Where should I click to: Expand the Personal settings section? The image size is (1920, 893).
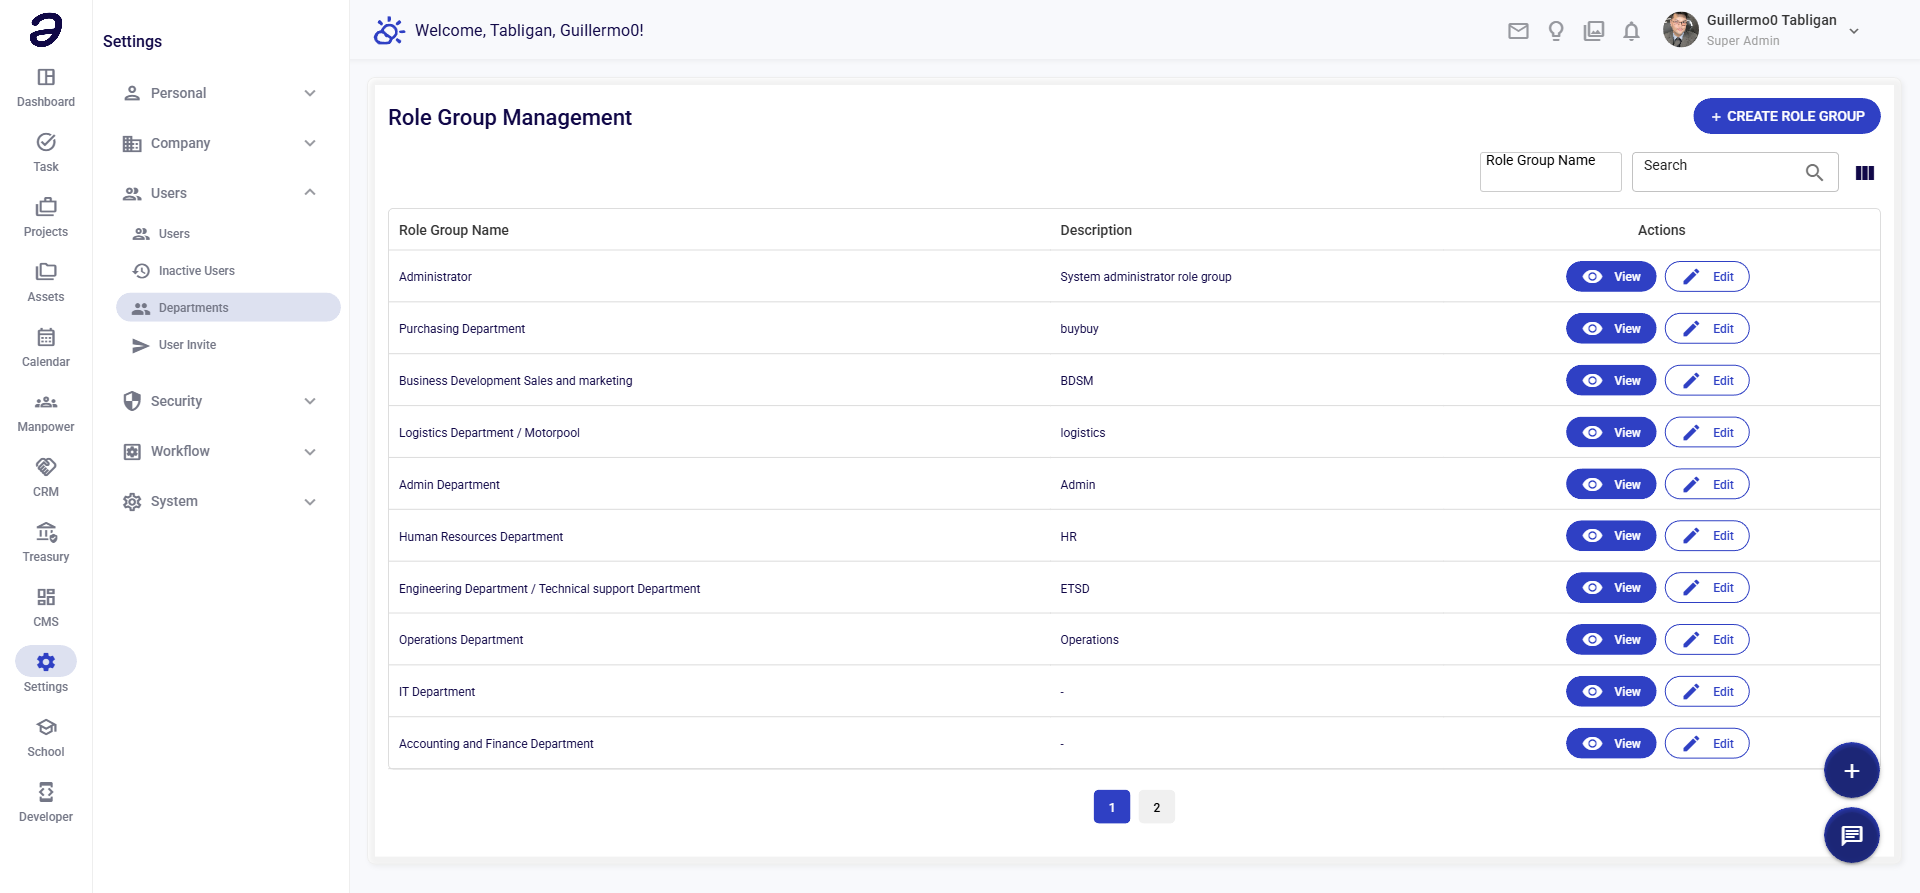[220, 93]
